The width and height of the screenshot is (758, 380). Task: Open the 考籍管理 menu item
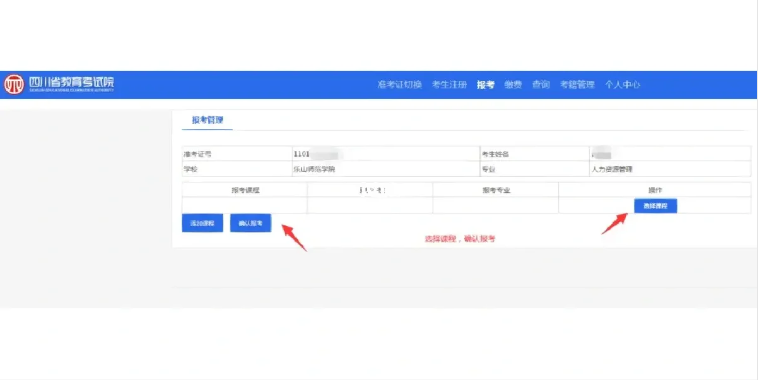pyautogui.click(x=577, y=85)
